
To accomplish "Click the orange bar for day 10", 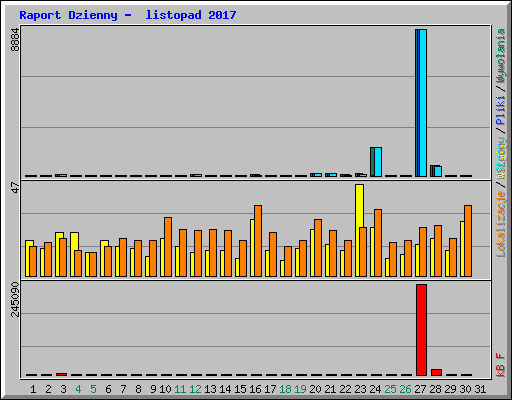I will point(168,247).
